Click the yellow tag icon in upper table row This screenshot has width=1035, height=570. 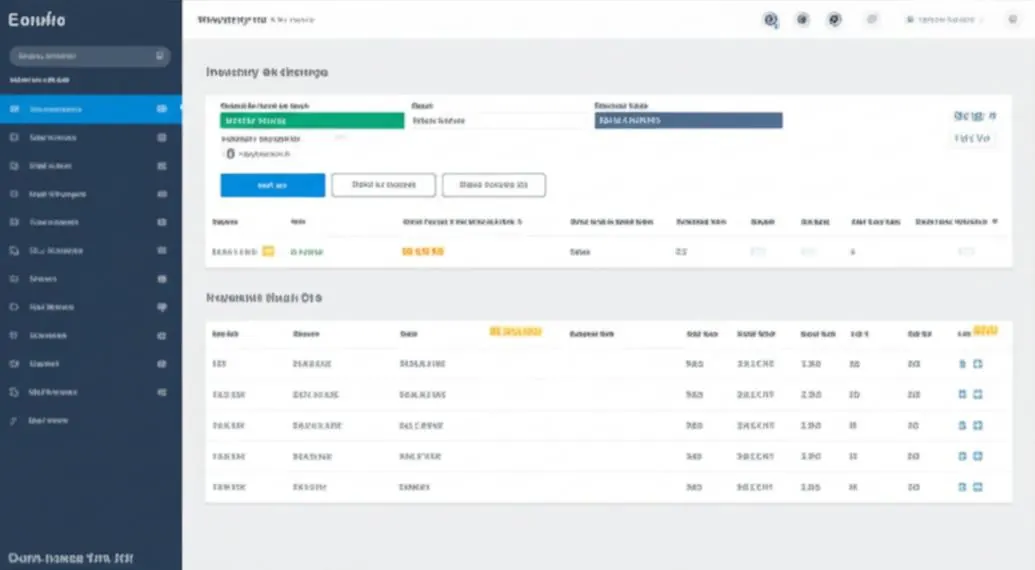(x=268, y=251)
